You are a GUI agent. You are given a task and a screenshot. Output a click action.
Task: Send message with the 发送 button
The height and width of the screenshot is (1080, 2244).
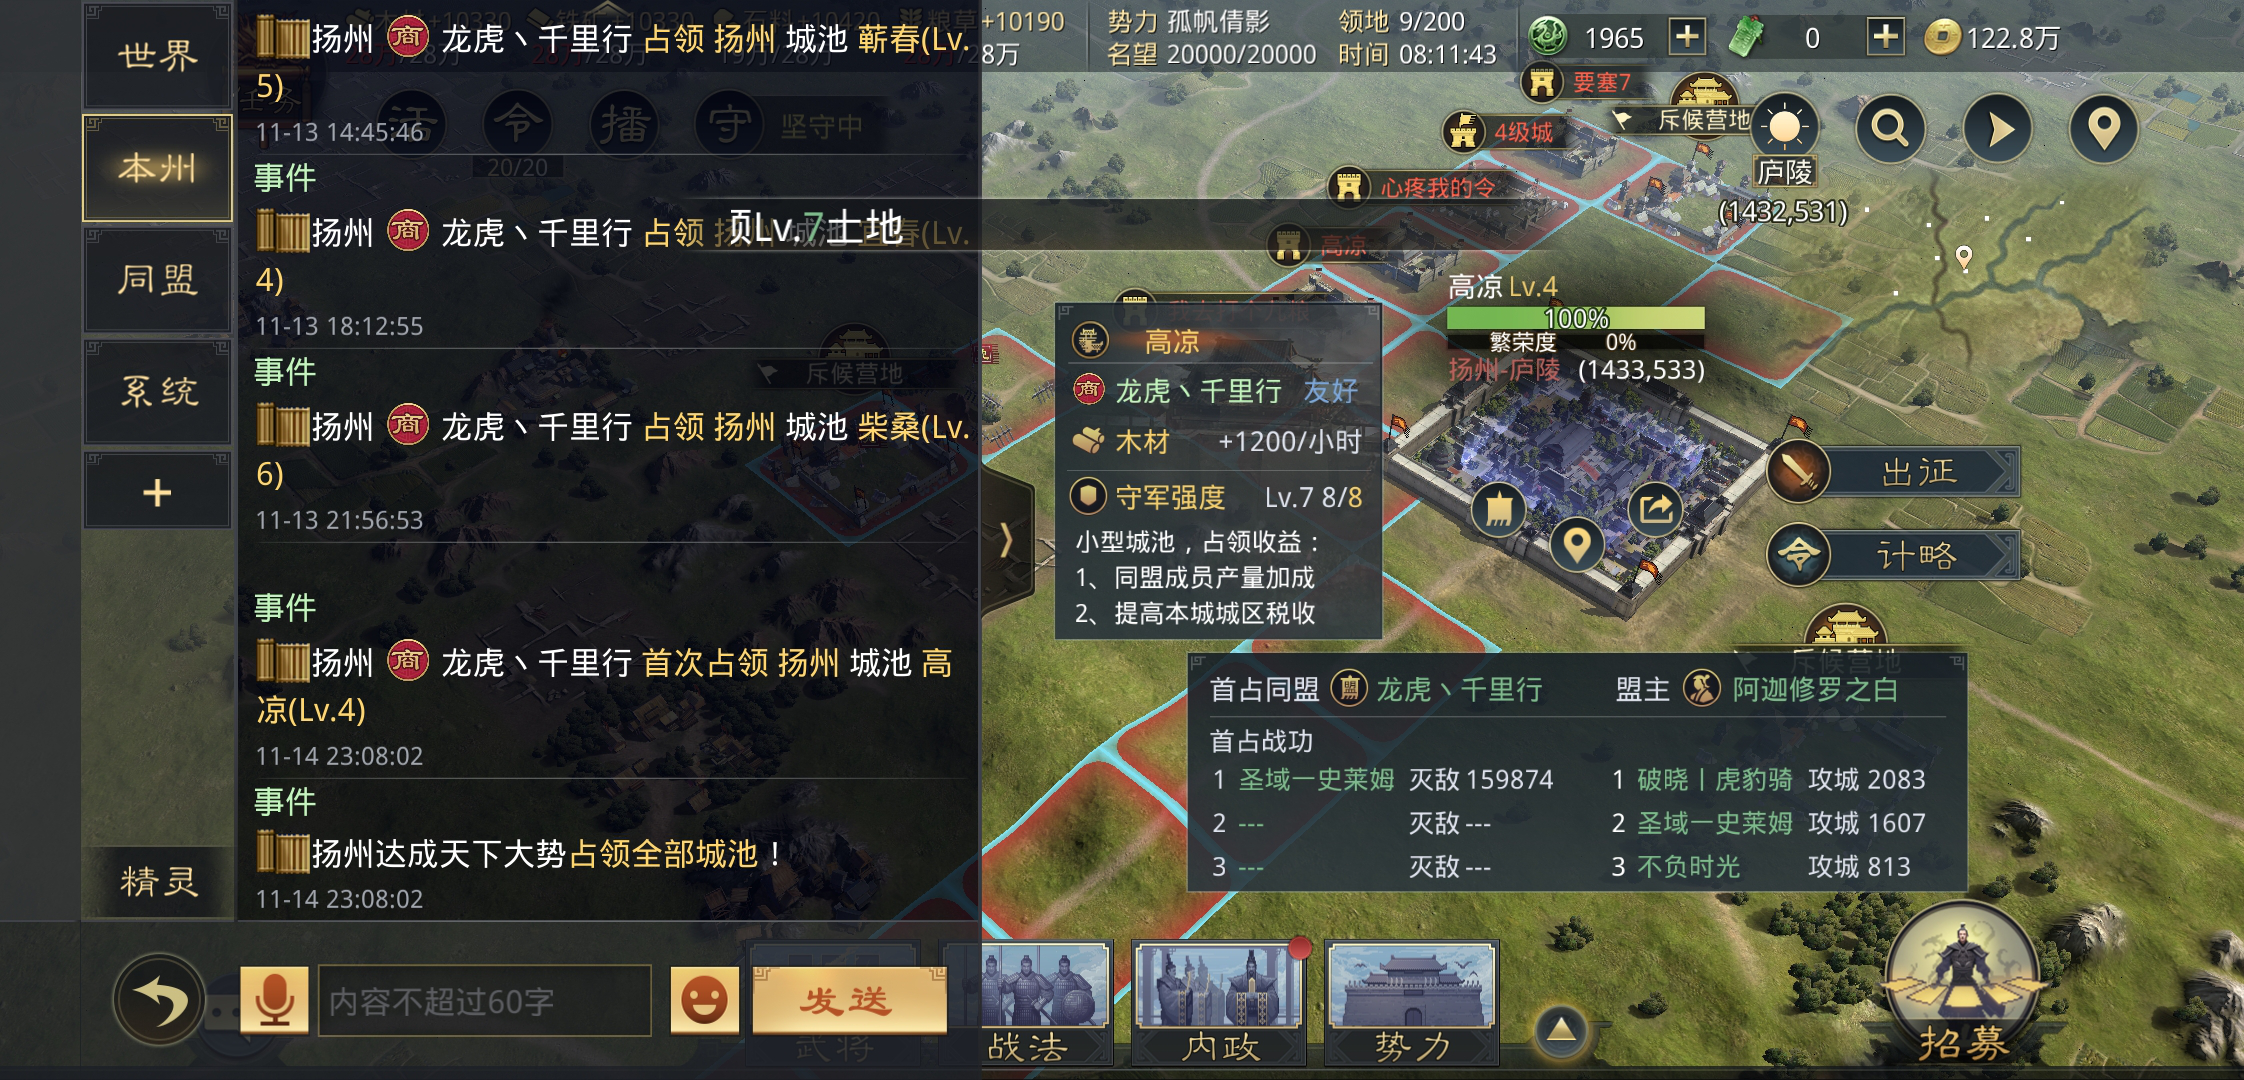[x=849, y=1000]
